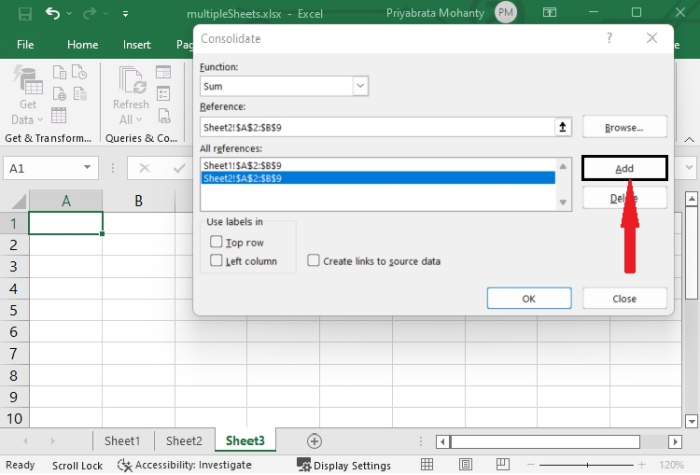
Task: Click the Consolidate dialog help question mark
Action: (x=609, y=38)
